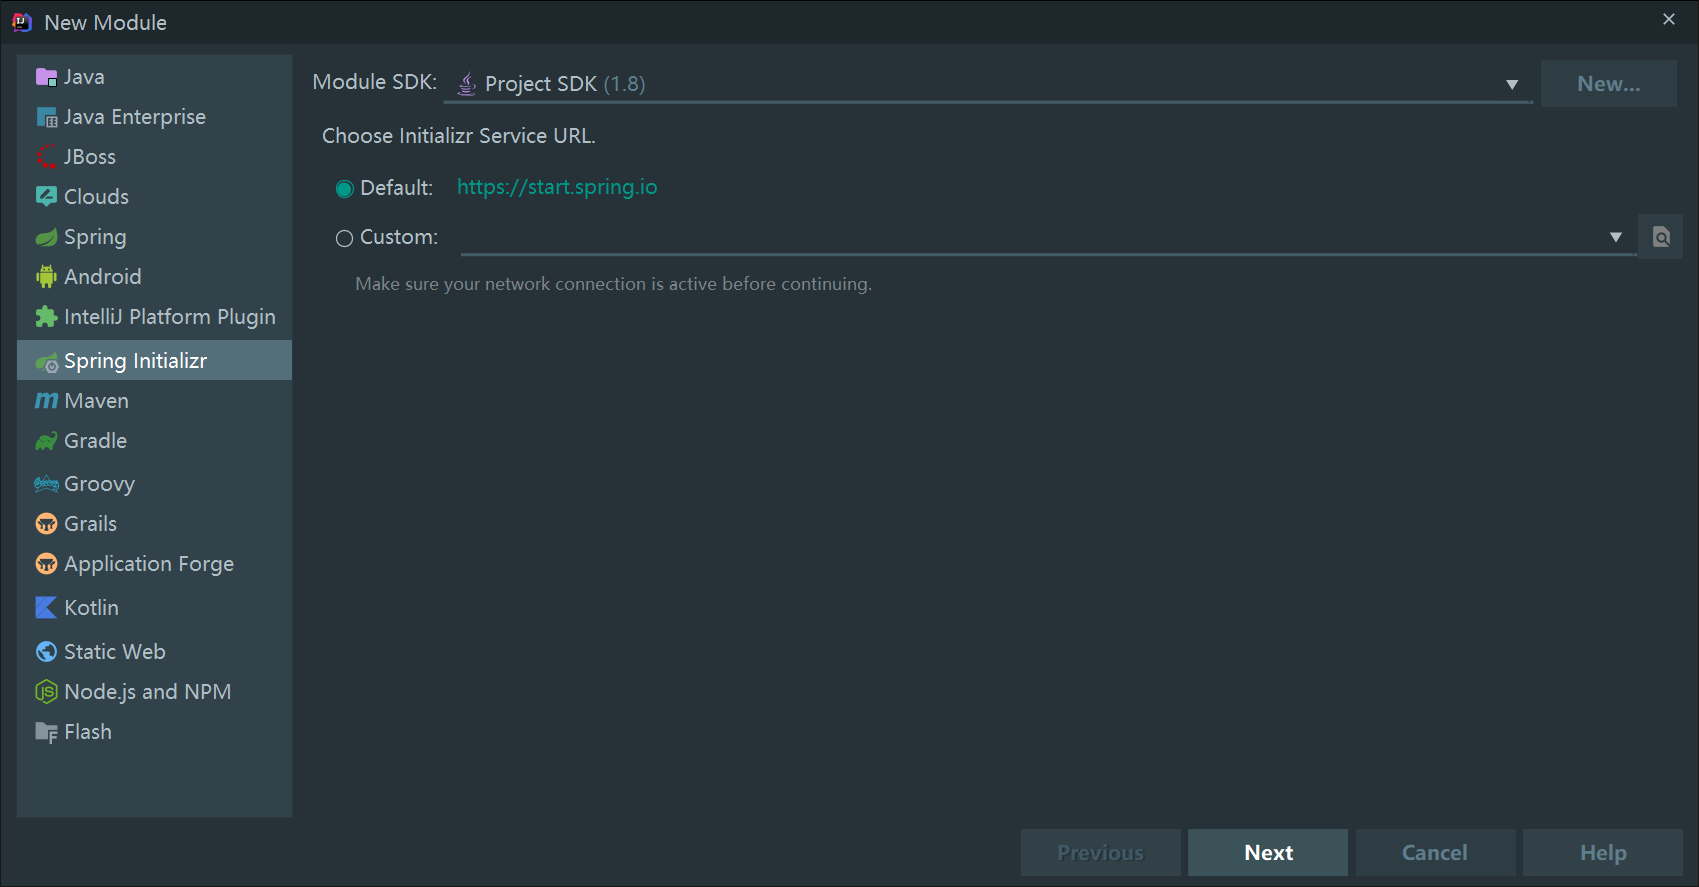Click the Android robot icon

click(46, 277)
